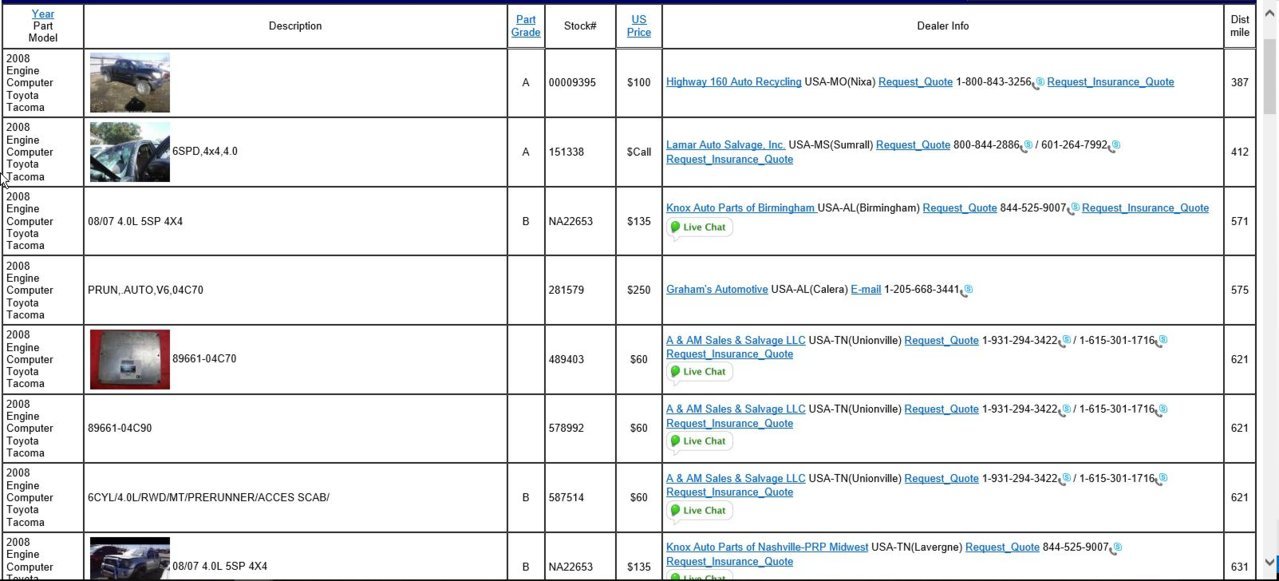1279x581 pixels.
Task: Request quote from Knox Auto Parts of Birmingham
Action: (960, 208)
